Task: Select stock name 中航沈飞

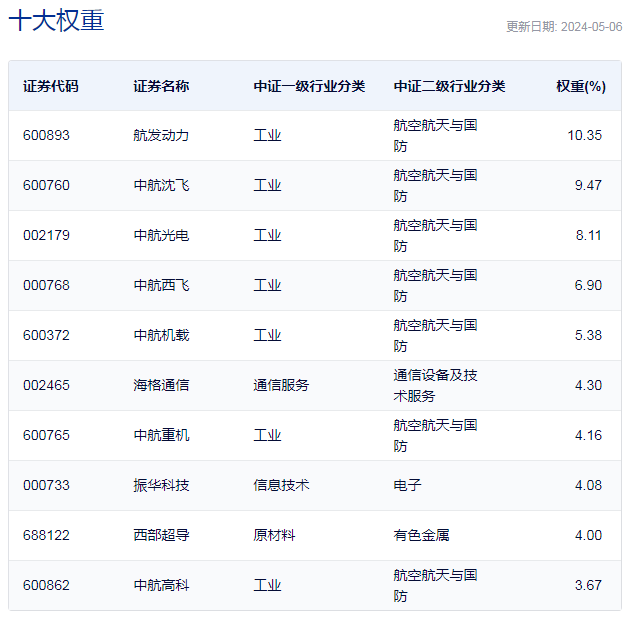Action: pos(161,185)
